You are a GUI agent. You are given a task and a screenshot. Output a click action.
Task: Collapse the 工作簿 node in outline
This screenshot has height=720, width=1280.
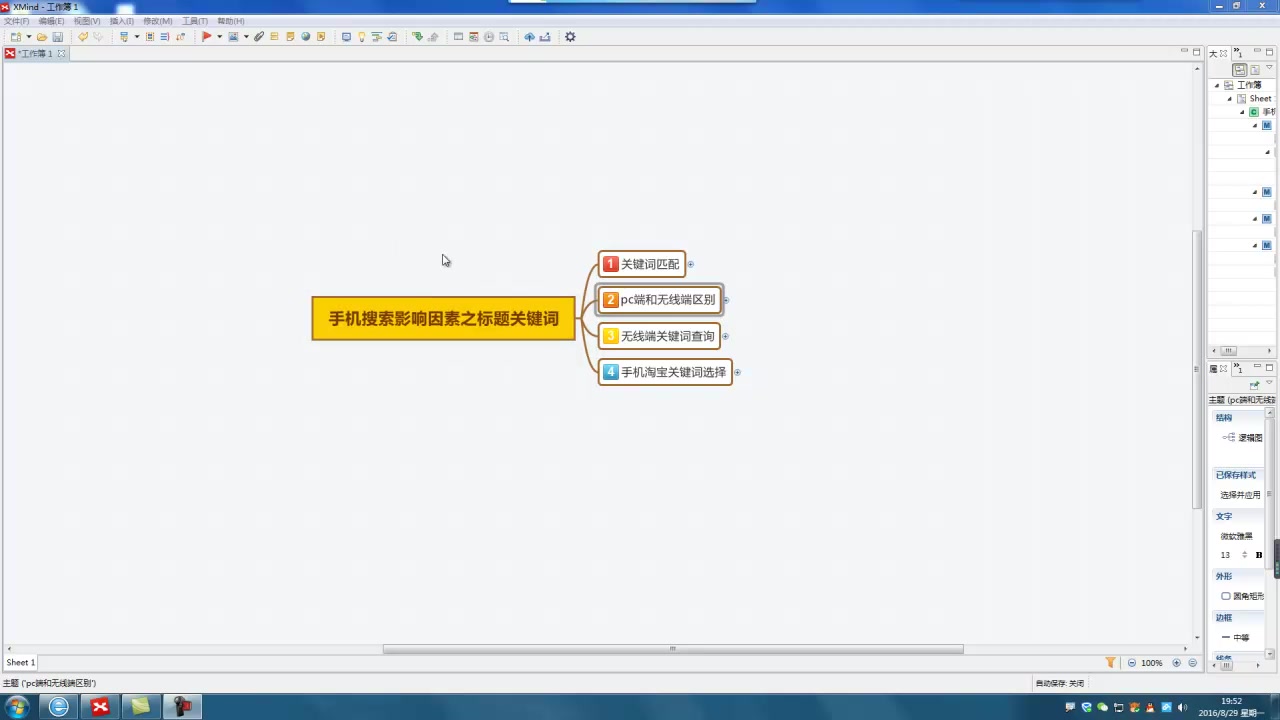click(x=1217, y=85)
